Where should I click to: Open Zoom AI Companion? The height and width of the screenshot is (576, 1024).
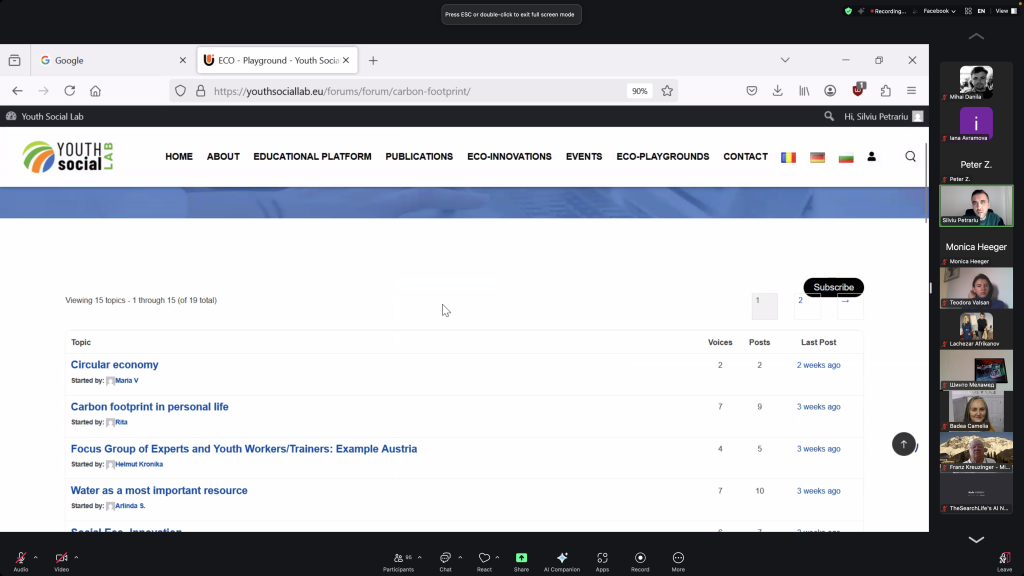[x=562, y=560]
